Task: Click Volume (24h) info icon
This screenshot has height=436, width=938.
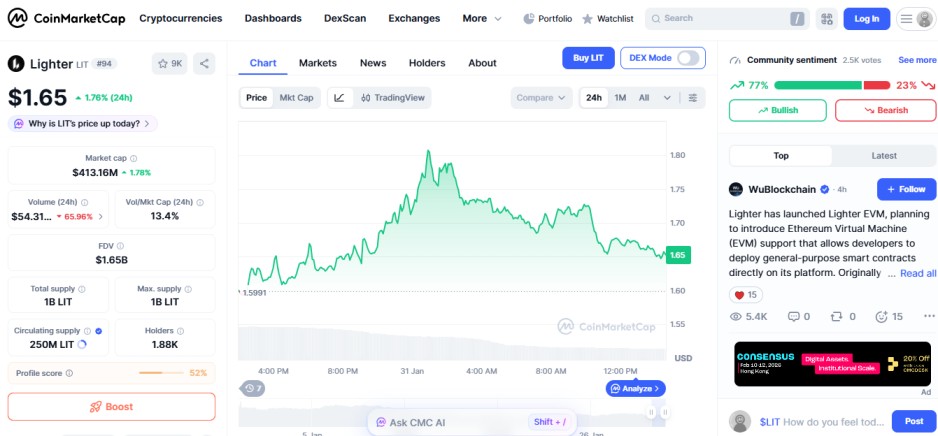Action: (x=85, y=203)
